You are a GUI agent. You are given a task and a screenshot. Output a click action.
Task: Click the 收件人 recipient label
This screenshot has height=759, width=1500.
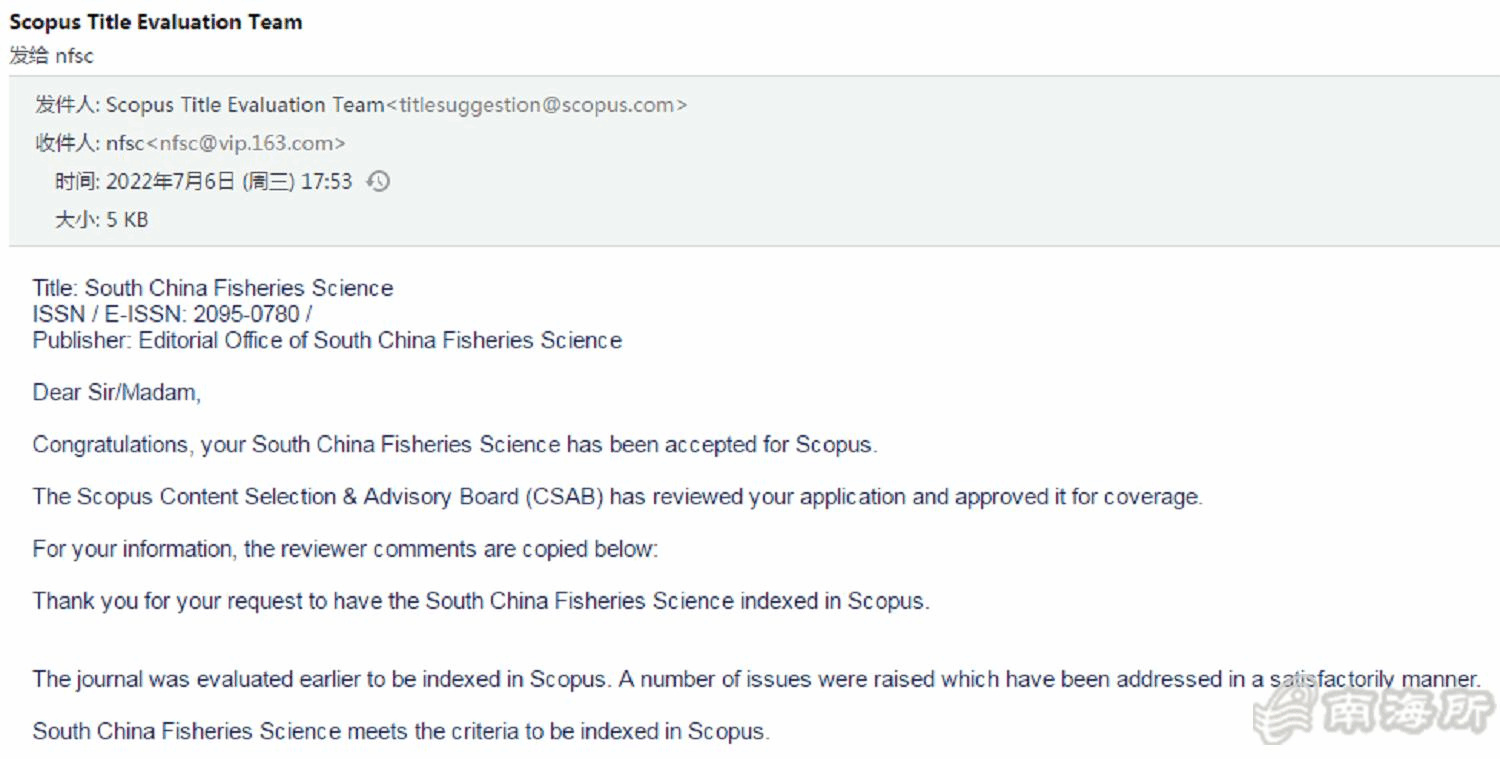(66, 143)
